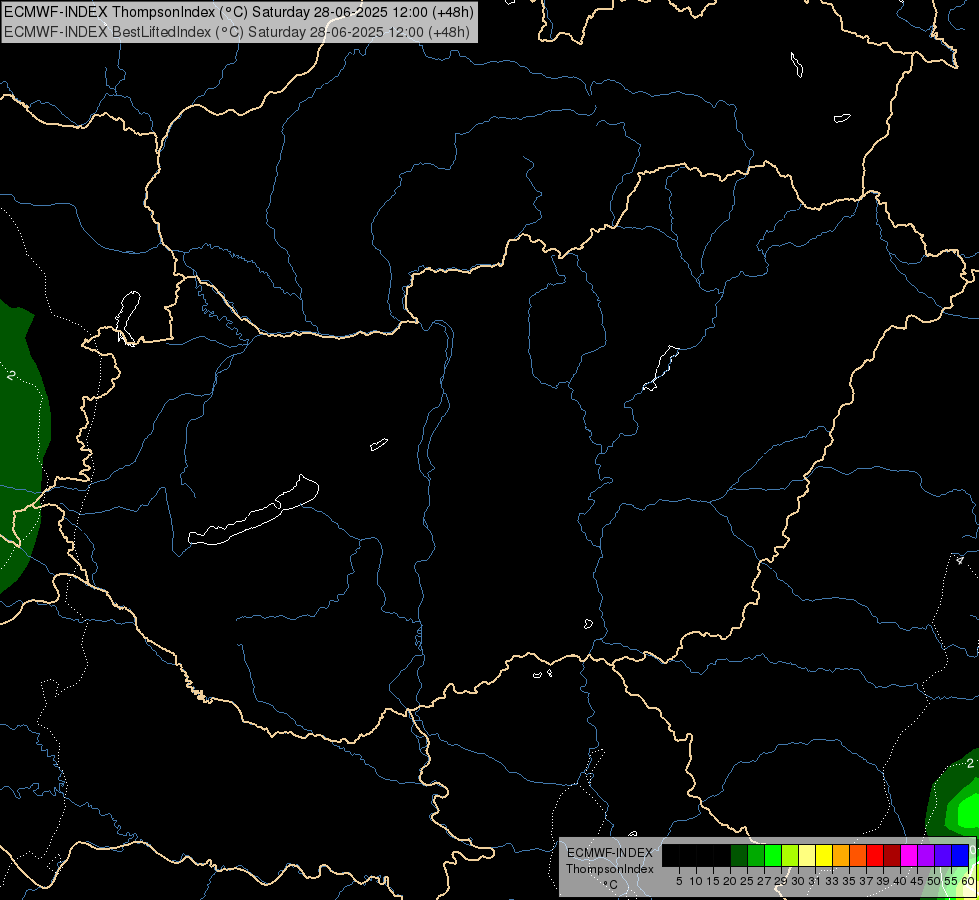Choose the bright red 37-39 legend swatch
This screenshot has height=900, width=979.
875,856
